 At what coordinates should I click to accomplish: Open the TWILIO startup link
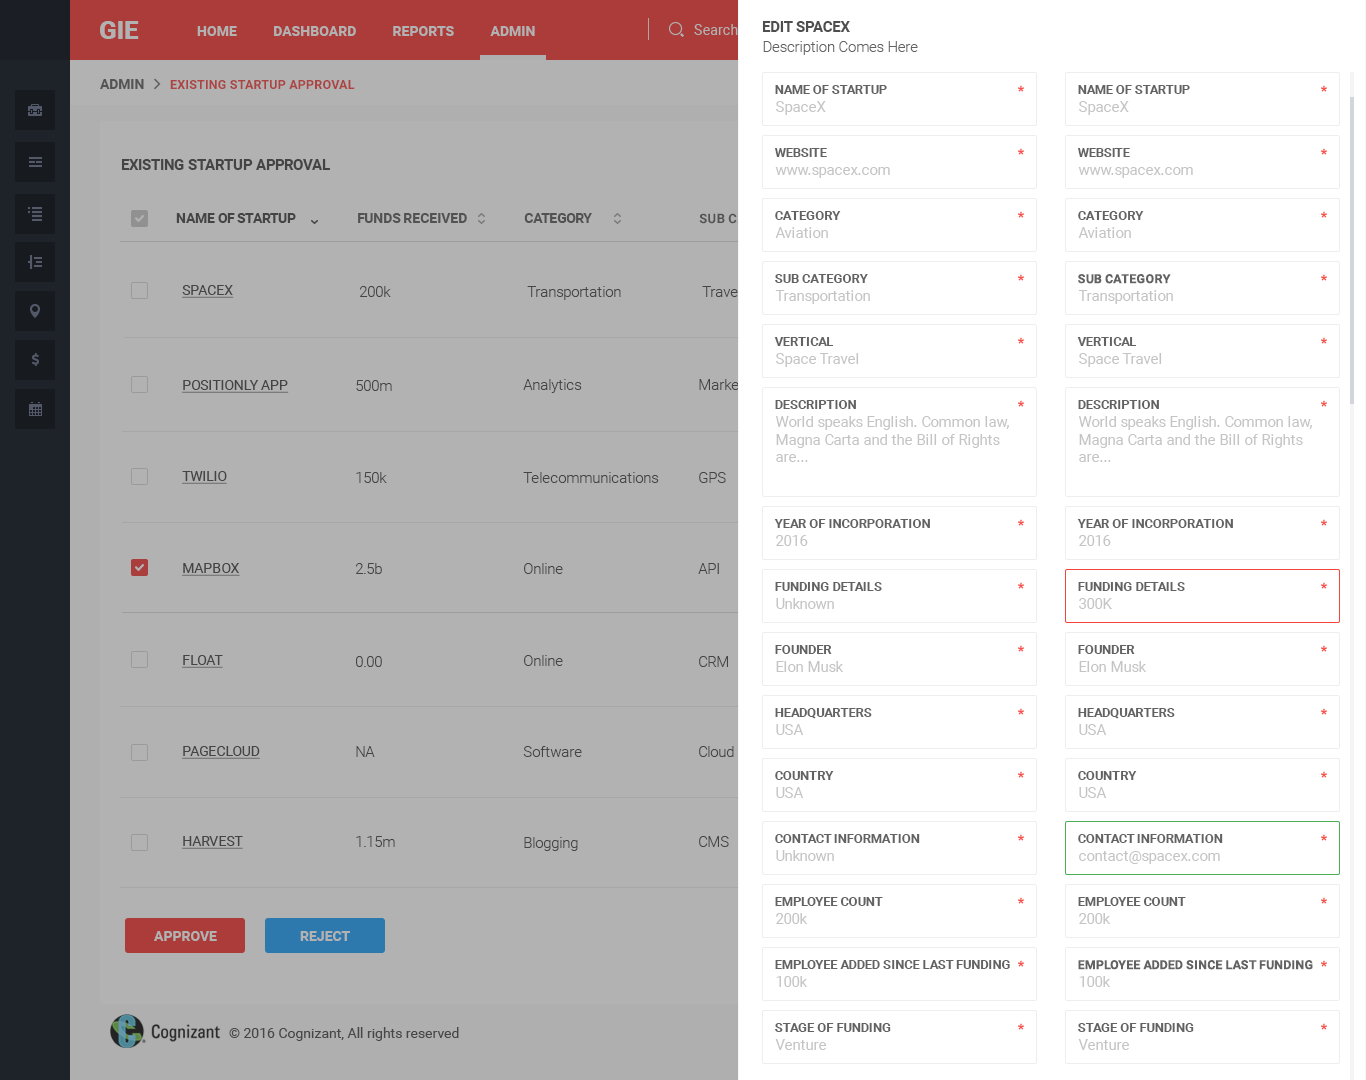point(204,476)
